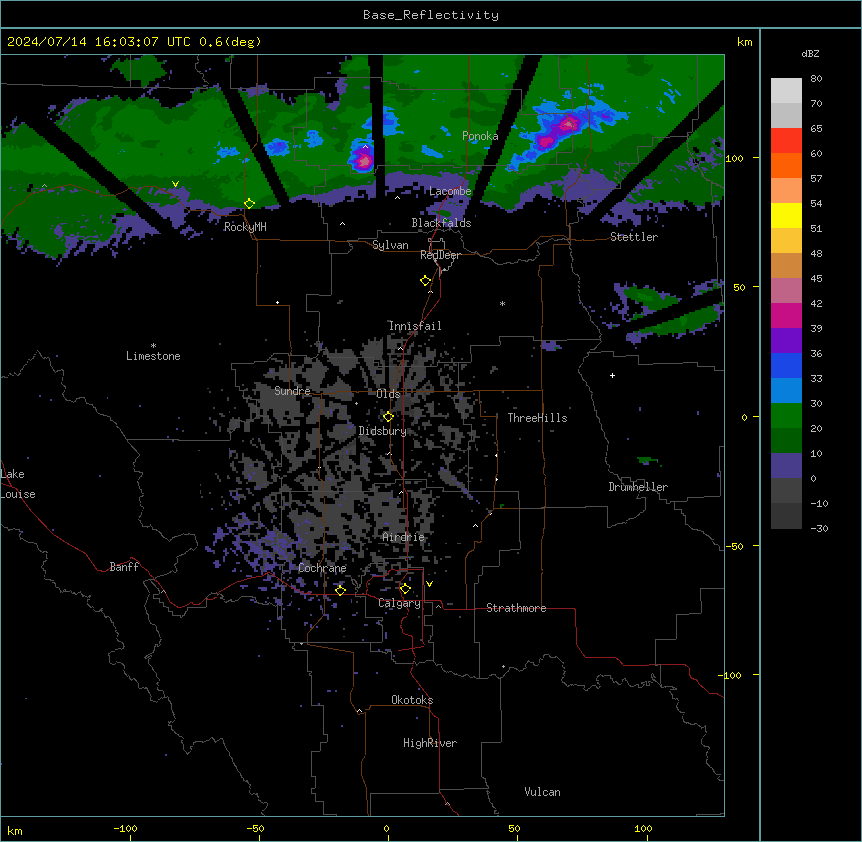Click the Limestone label
Screen dimensions: 862x842
(x=153, y=356)
